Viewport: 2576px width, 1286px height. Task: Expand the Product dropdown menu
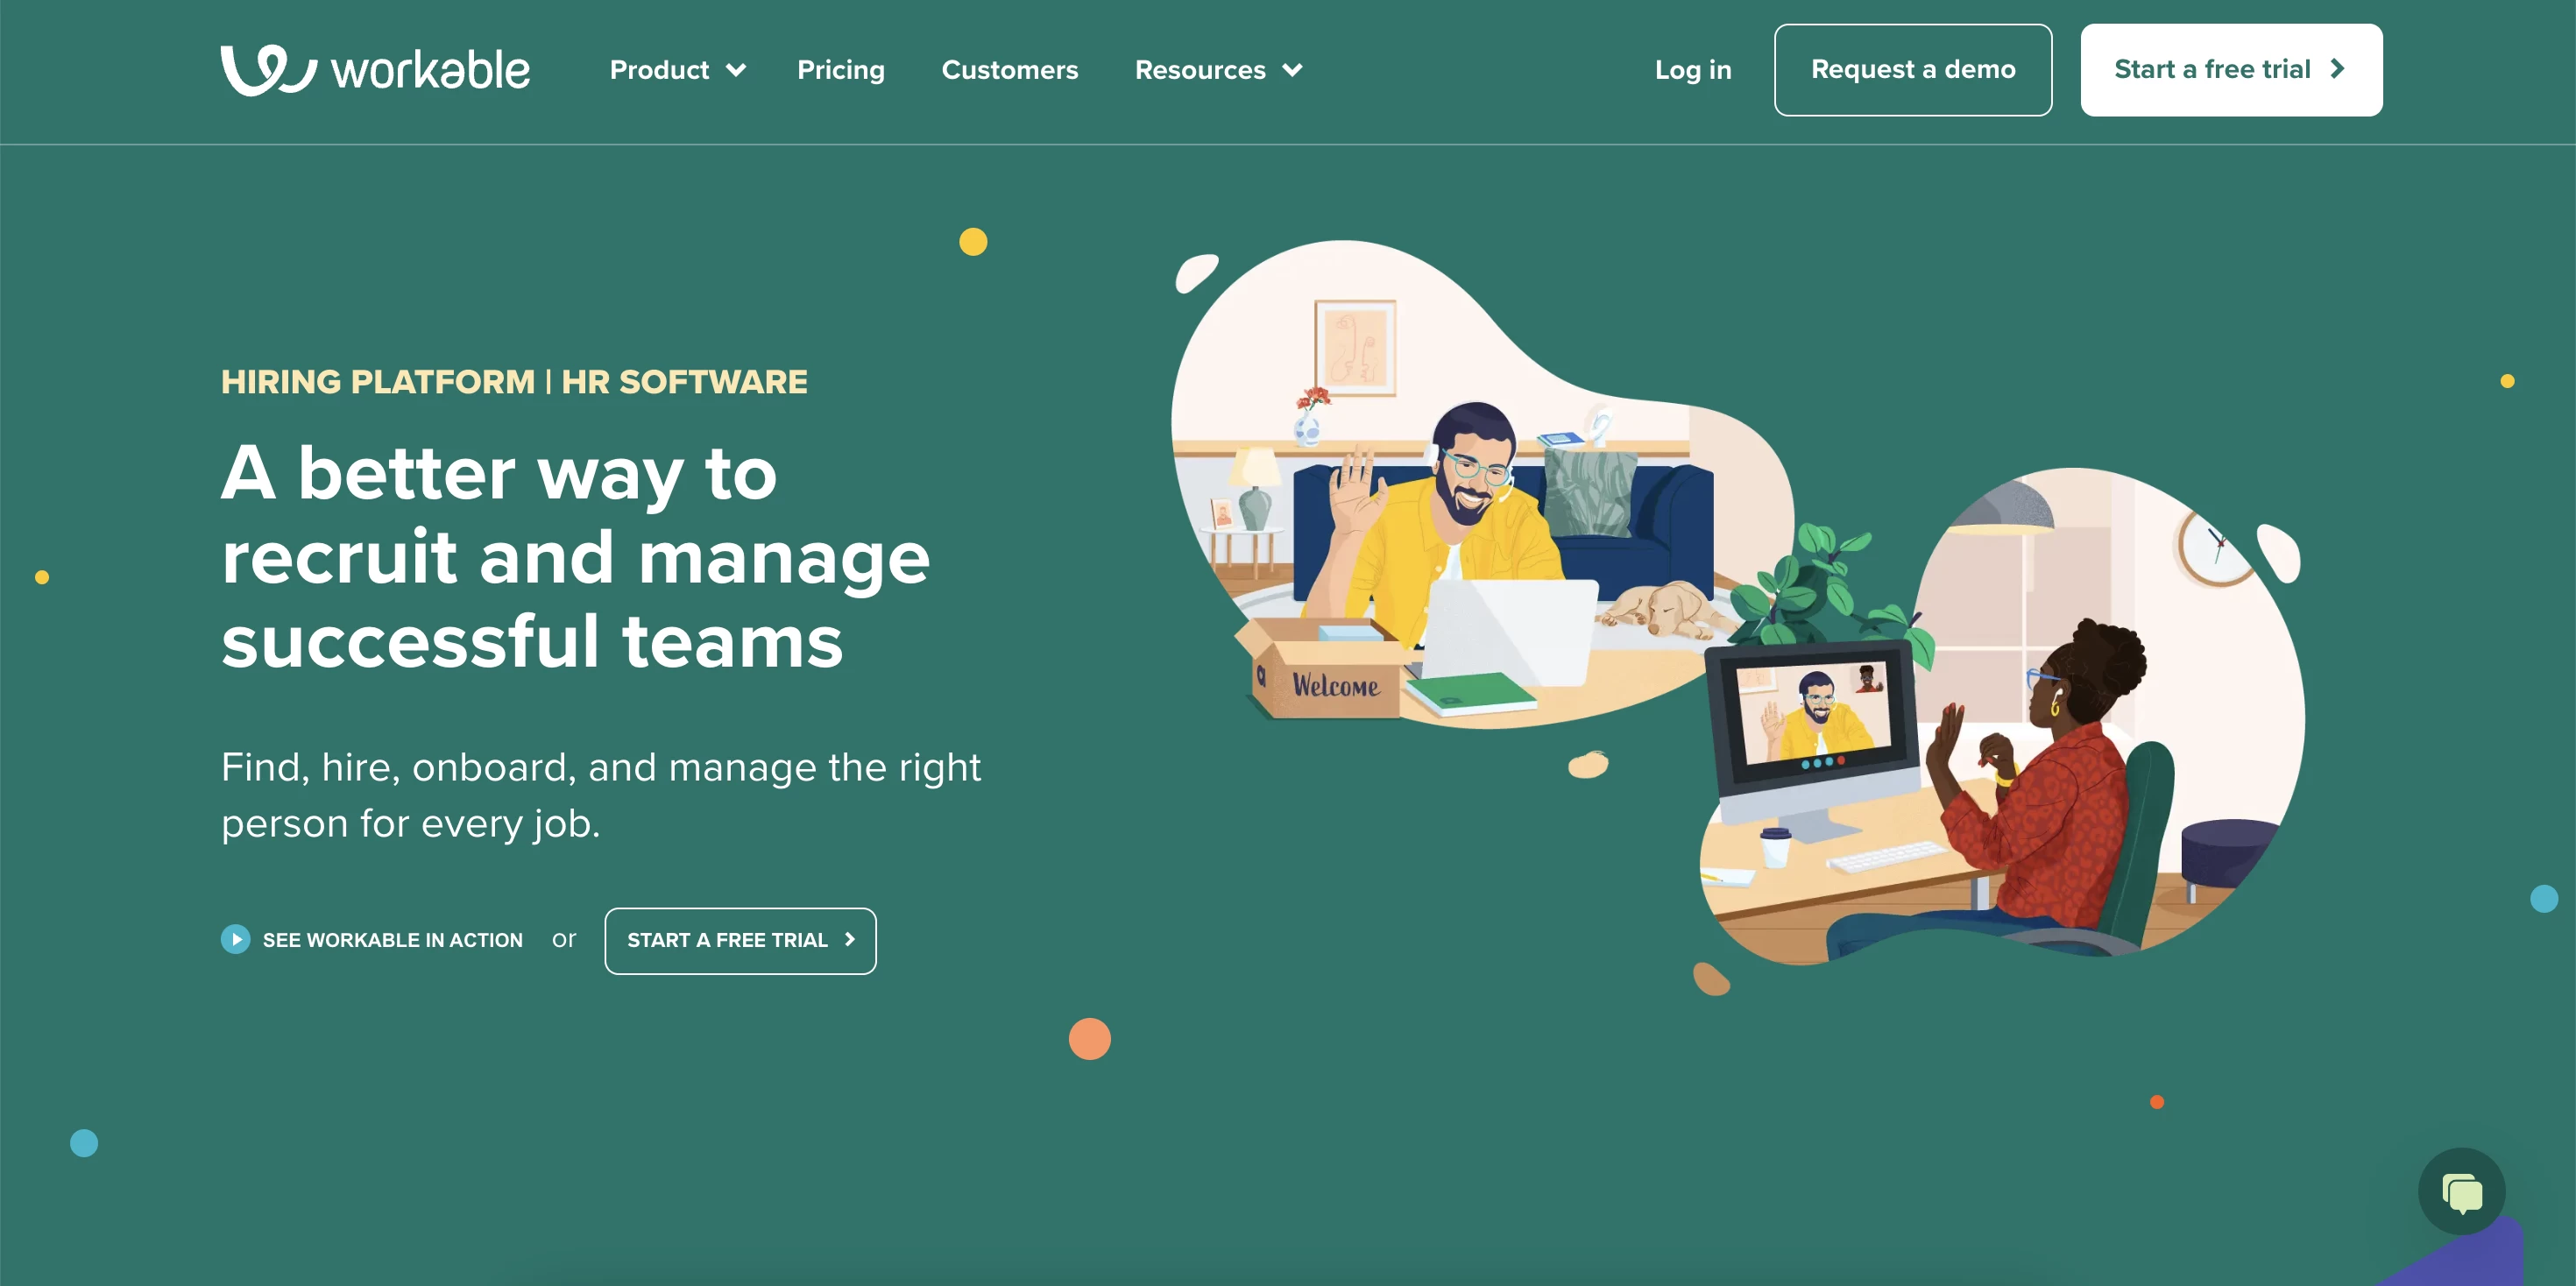point(672,69)
